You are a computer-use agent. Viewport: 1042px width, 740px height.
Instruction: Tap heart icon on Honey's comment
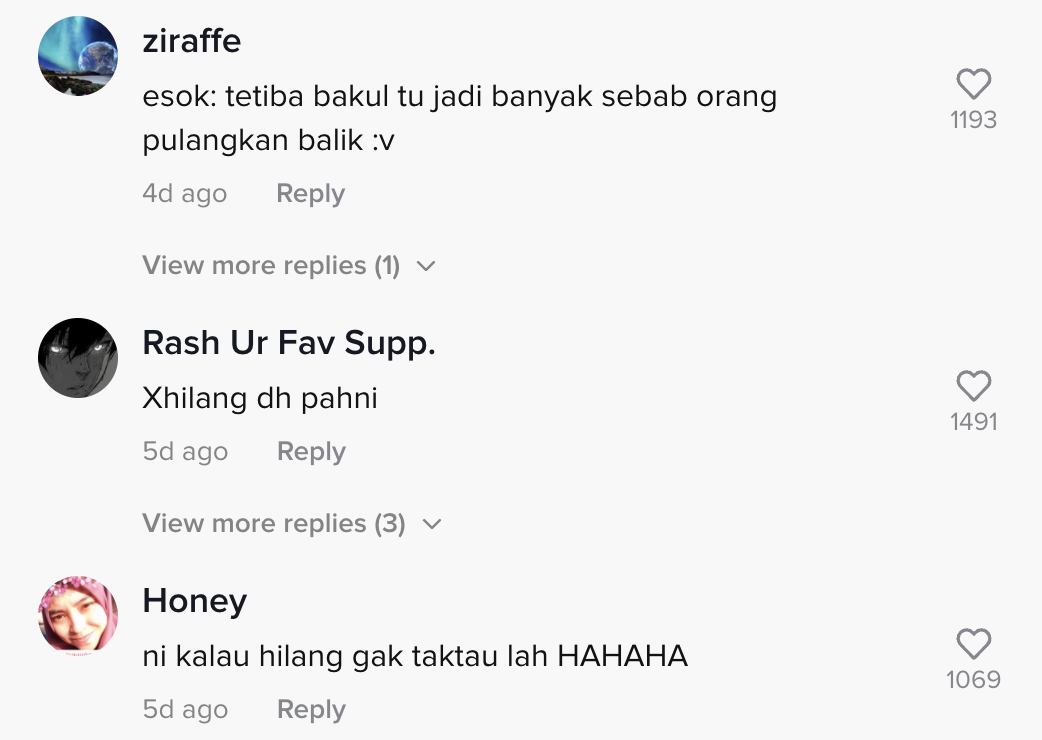click(974, 643)
